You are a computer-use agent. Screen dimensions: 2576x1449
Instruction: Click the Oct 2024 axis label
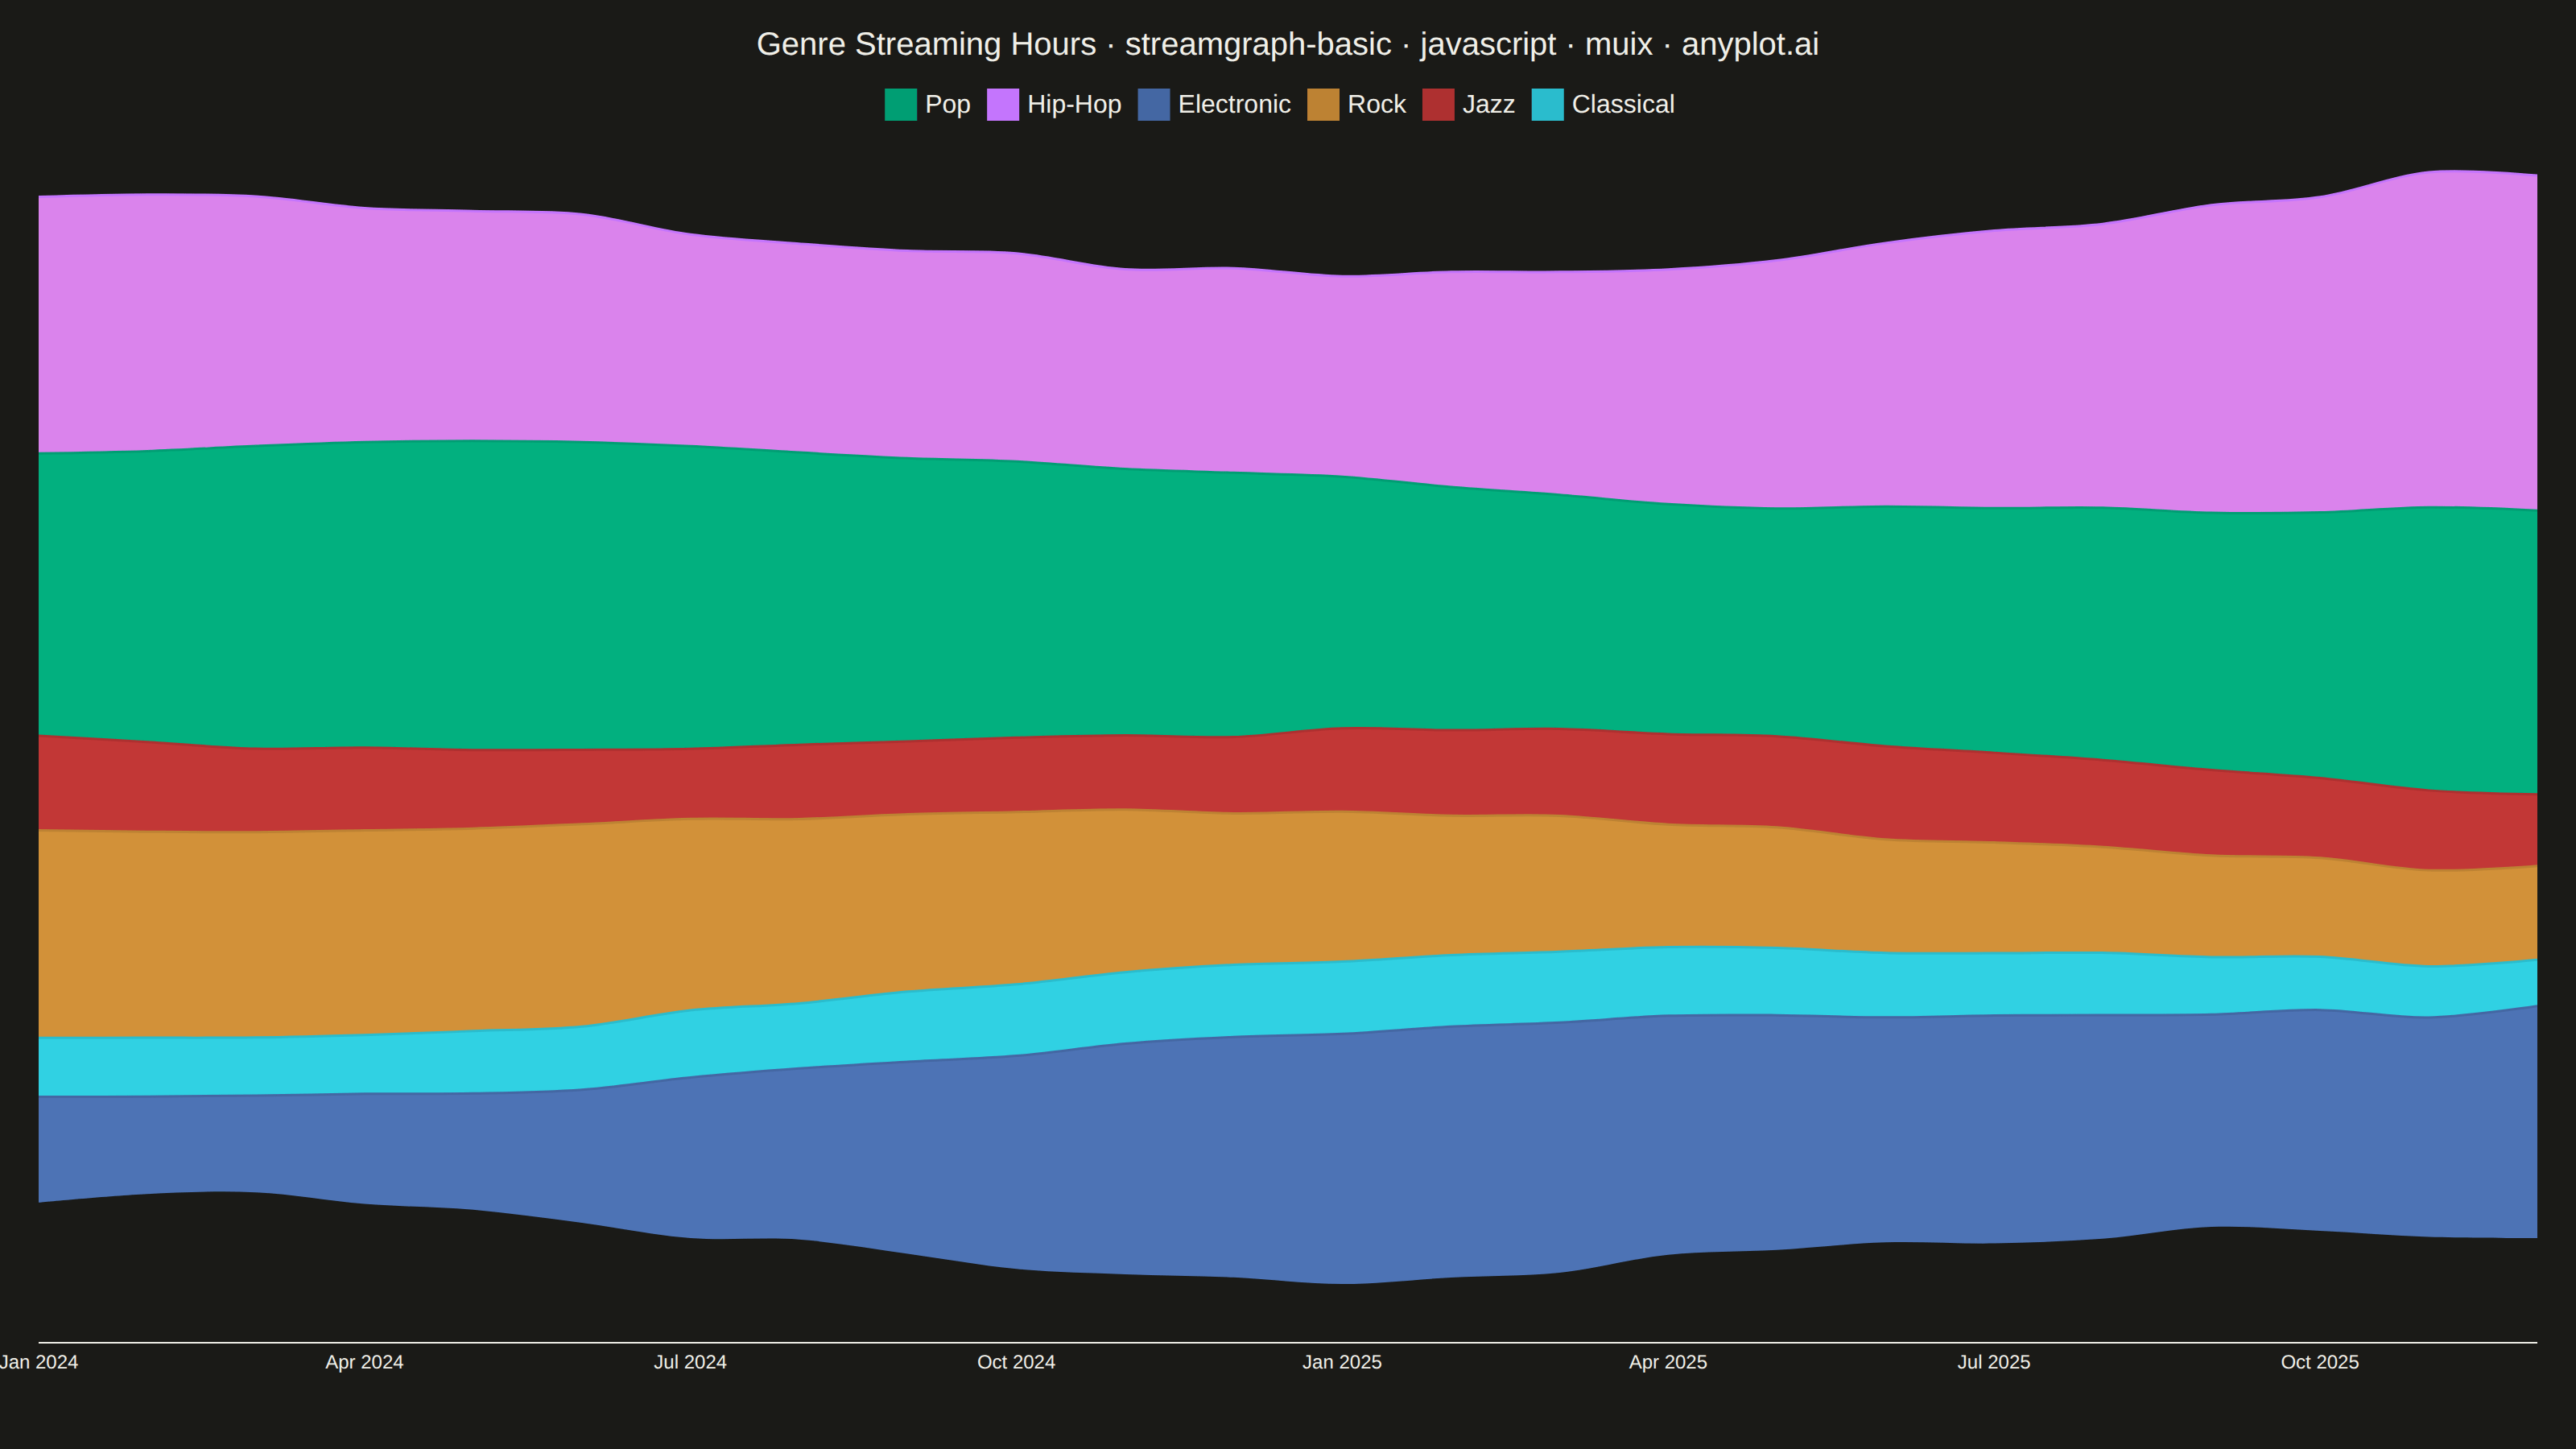[1016, 1362]
